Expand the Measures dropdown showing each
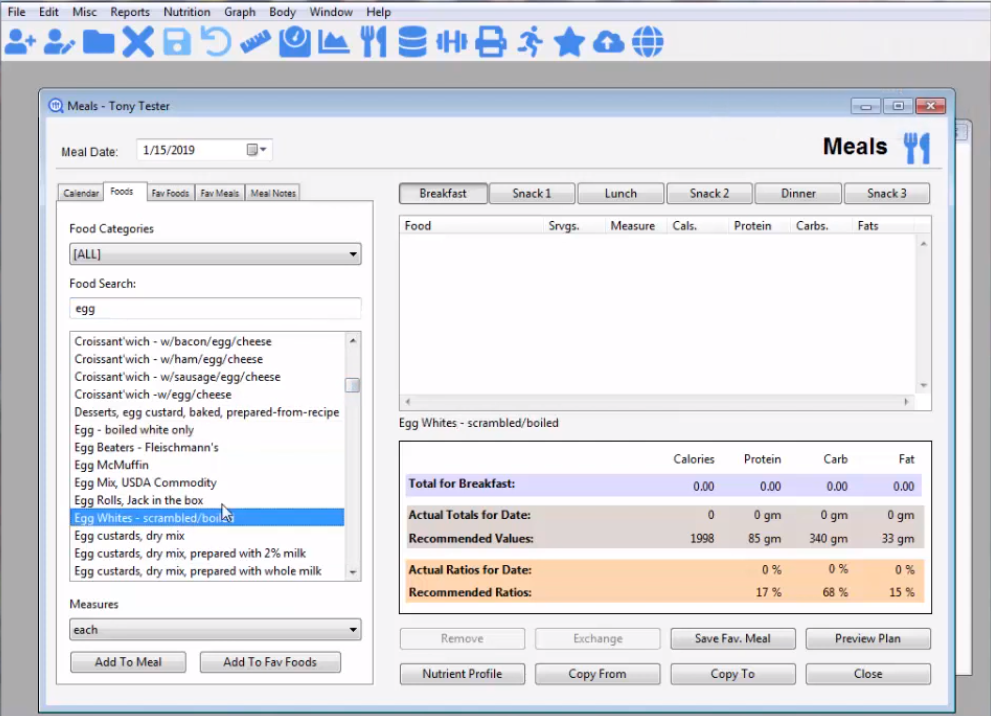The image size is (991, 716). tap(353, 629)
